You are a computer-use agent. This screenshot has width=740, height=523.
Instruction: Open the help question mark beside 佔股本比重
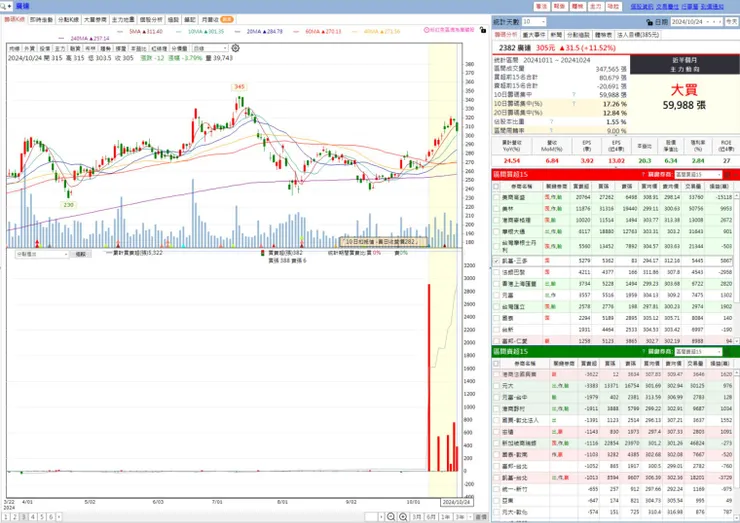pos(552,122)
